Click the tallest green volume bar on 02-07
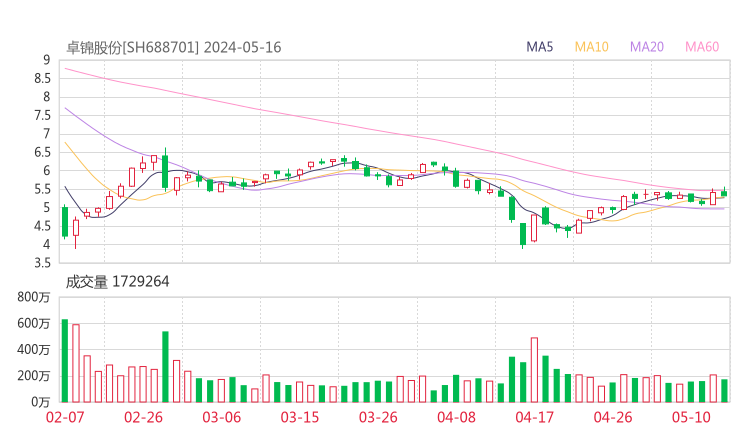 pos(65,361)
